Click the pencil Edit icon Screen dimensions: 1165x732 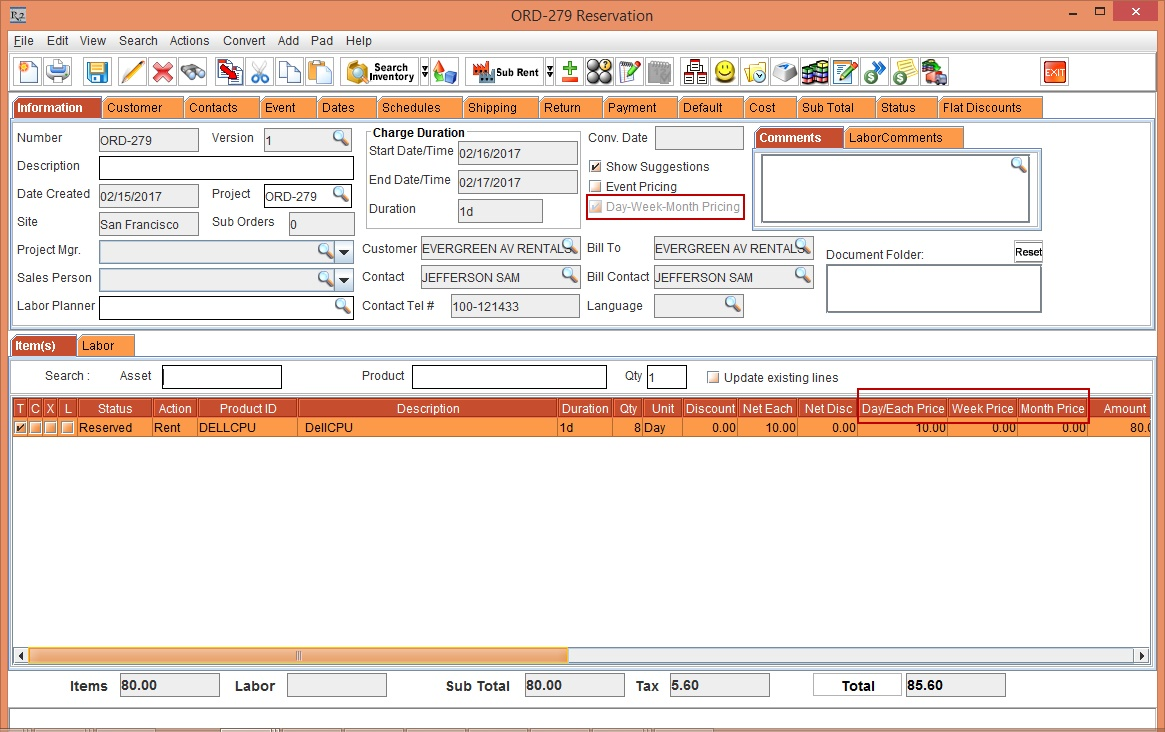[132, 72]
